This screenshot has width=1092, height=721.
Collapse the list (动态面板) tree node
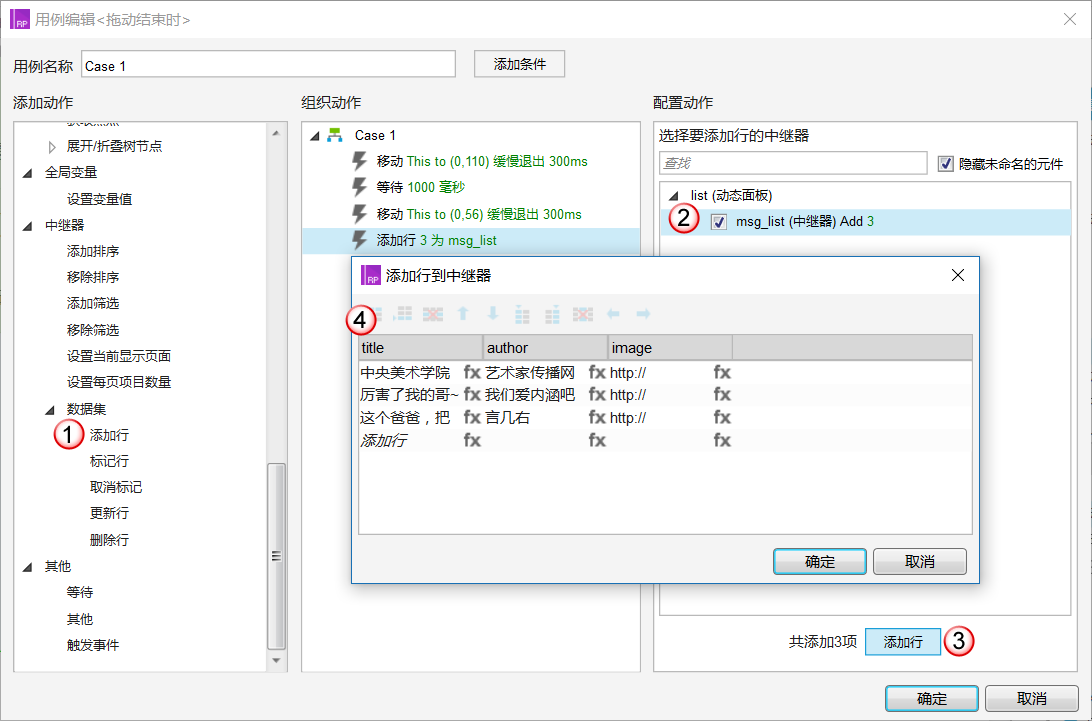pos(673,196)
